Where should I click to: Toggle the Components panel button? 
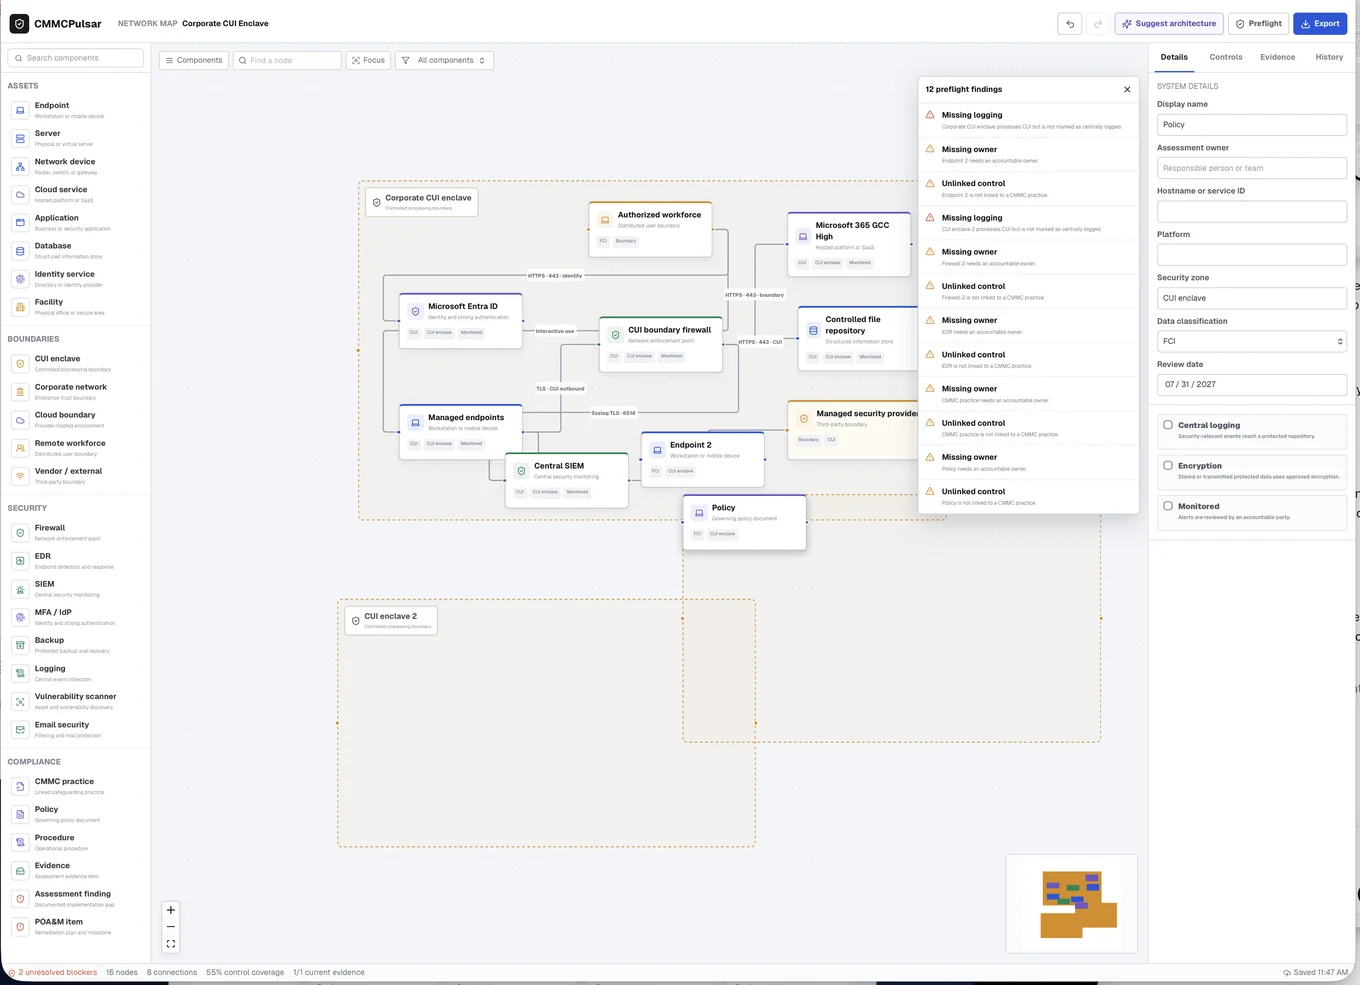(x=194, y=60)
